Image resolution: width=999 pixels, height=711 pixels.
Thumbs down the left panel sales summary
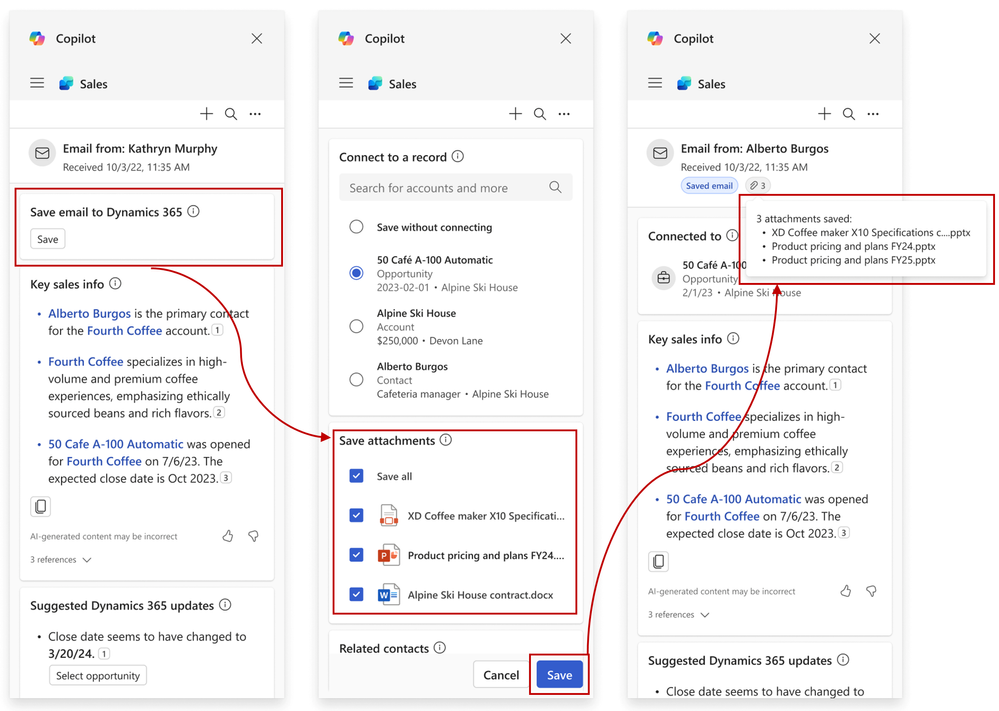(x=254, y=536)
